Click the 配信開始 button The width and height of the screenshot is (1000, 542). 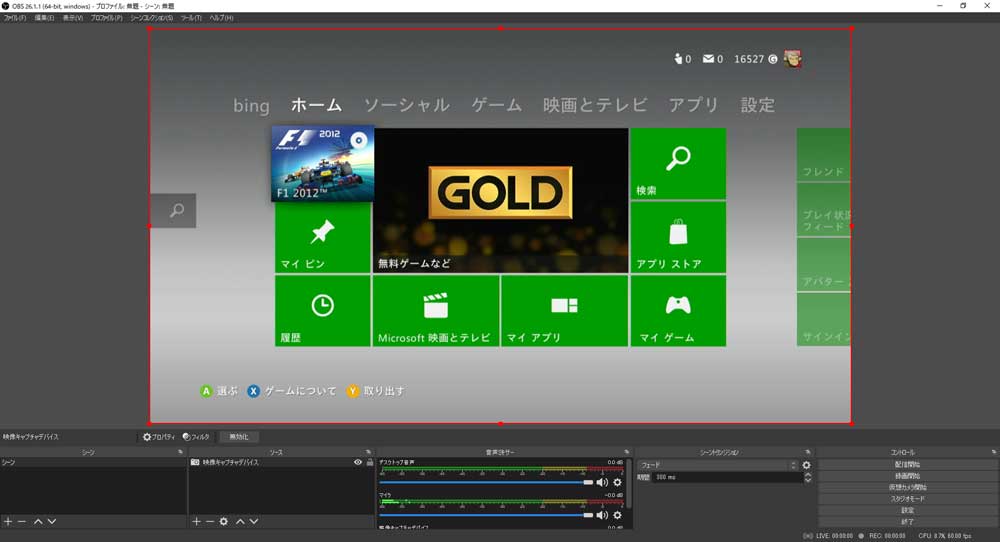[907, 464]
